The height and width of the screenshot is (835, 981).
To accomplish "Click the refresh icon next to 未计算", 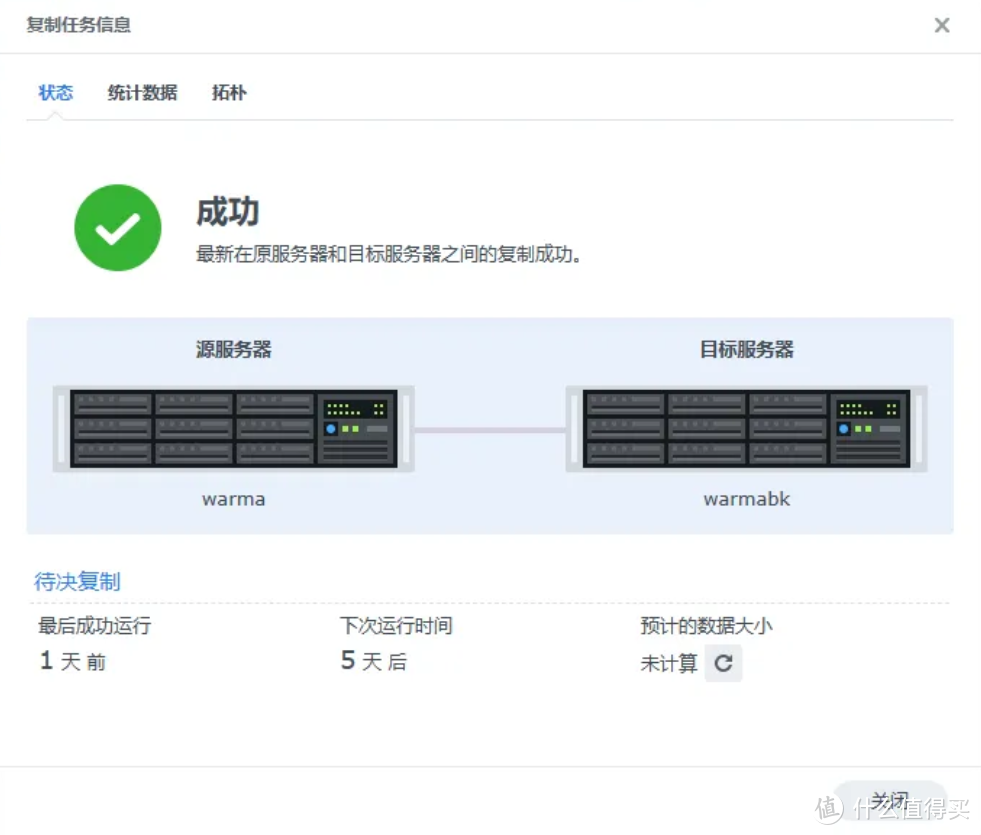I will click(723, 662).
